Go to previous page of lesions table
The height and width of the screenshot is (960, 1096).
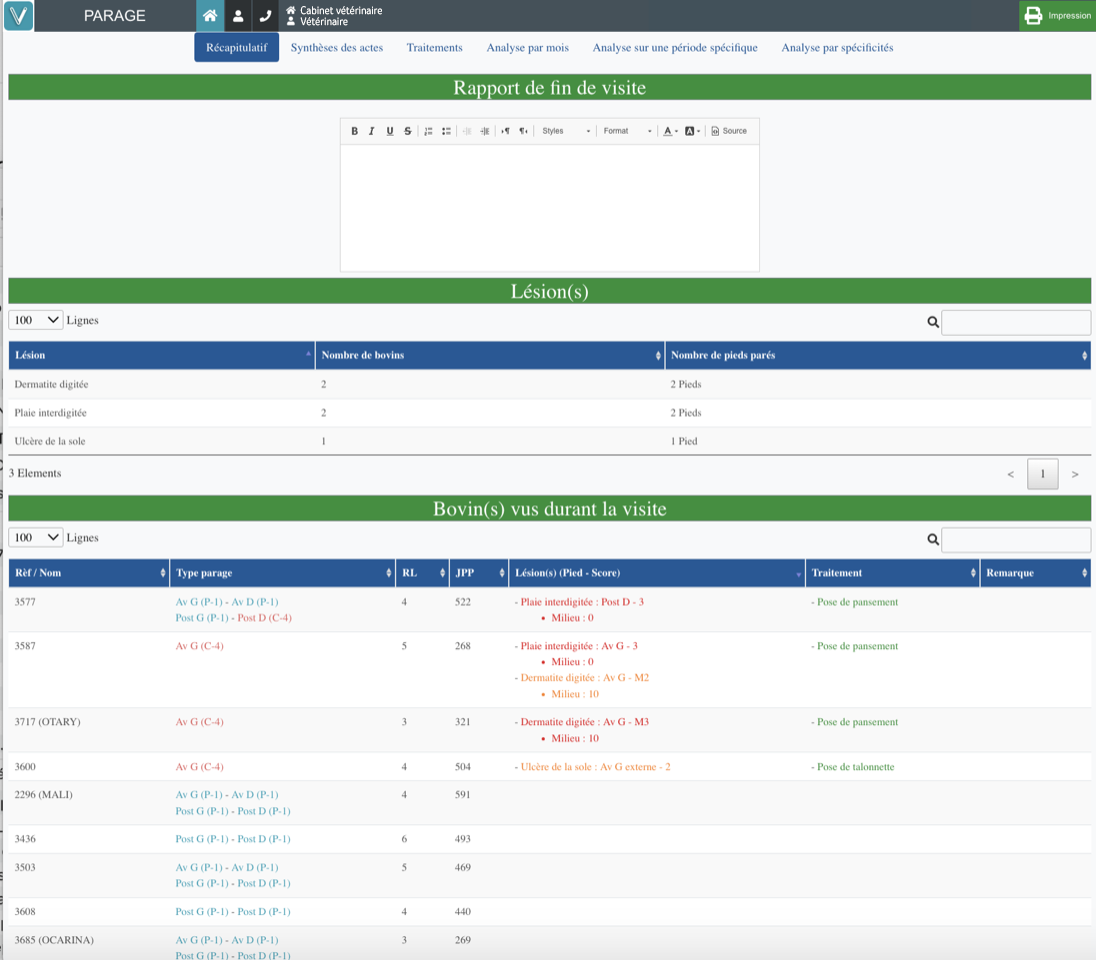(x=1010, y=474)
